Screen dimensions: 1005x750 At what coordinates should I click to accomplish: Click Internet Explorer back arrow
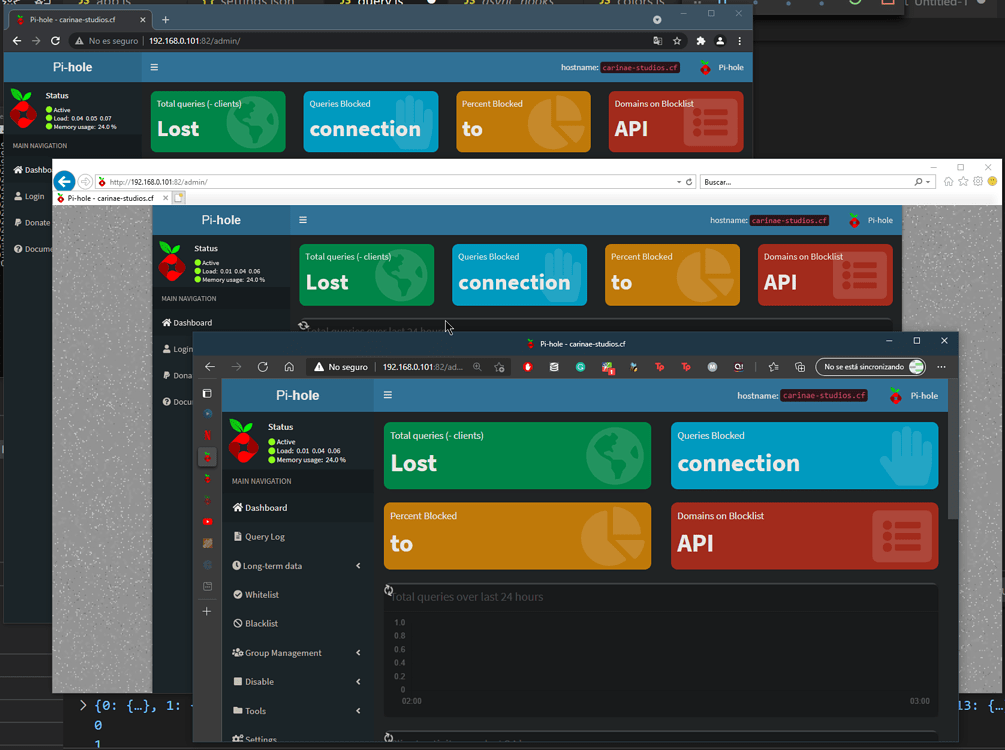point(64,181)
